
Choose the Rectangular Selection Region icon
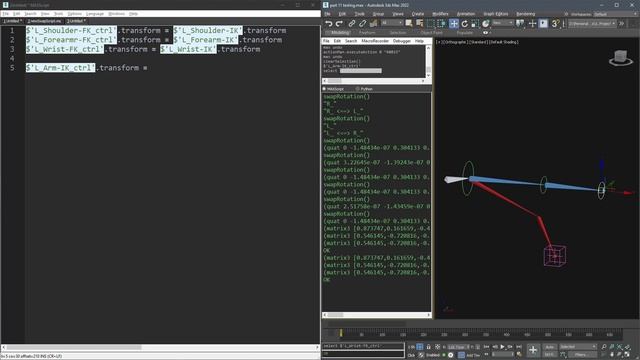431,24
